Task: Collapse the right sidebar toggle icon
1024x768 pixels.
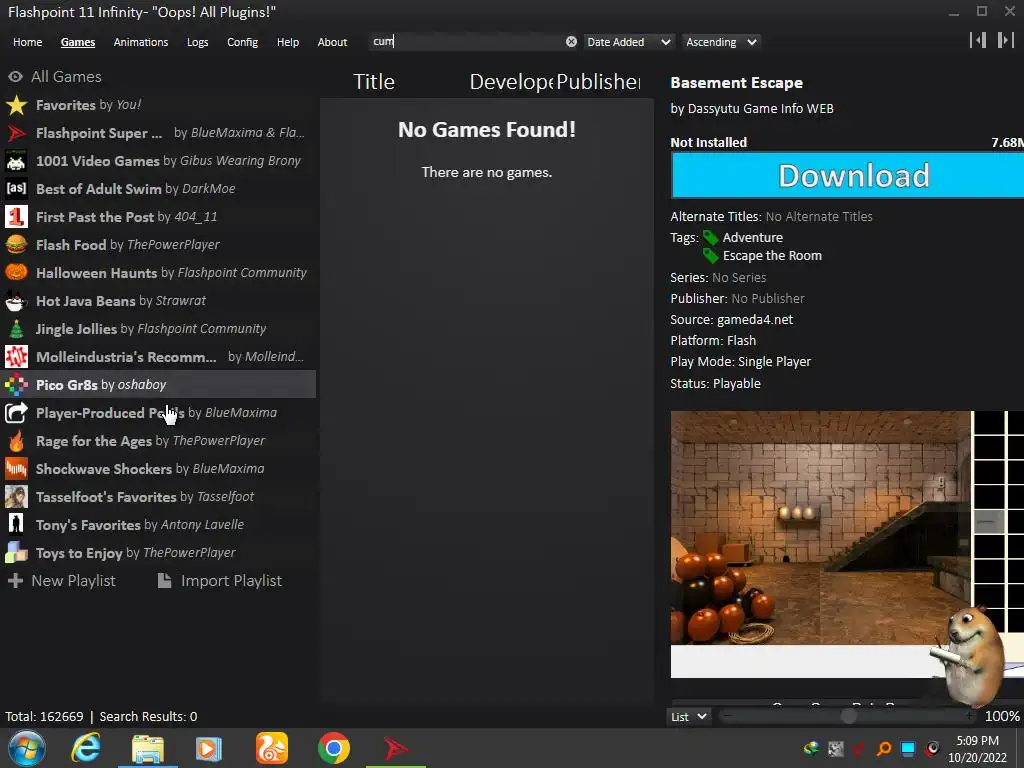Action: click(x=1006, y=40)
